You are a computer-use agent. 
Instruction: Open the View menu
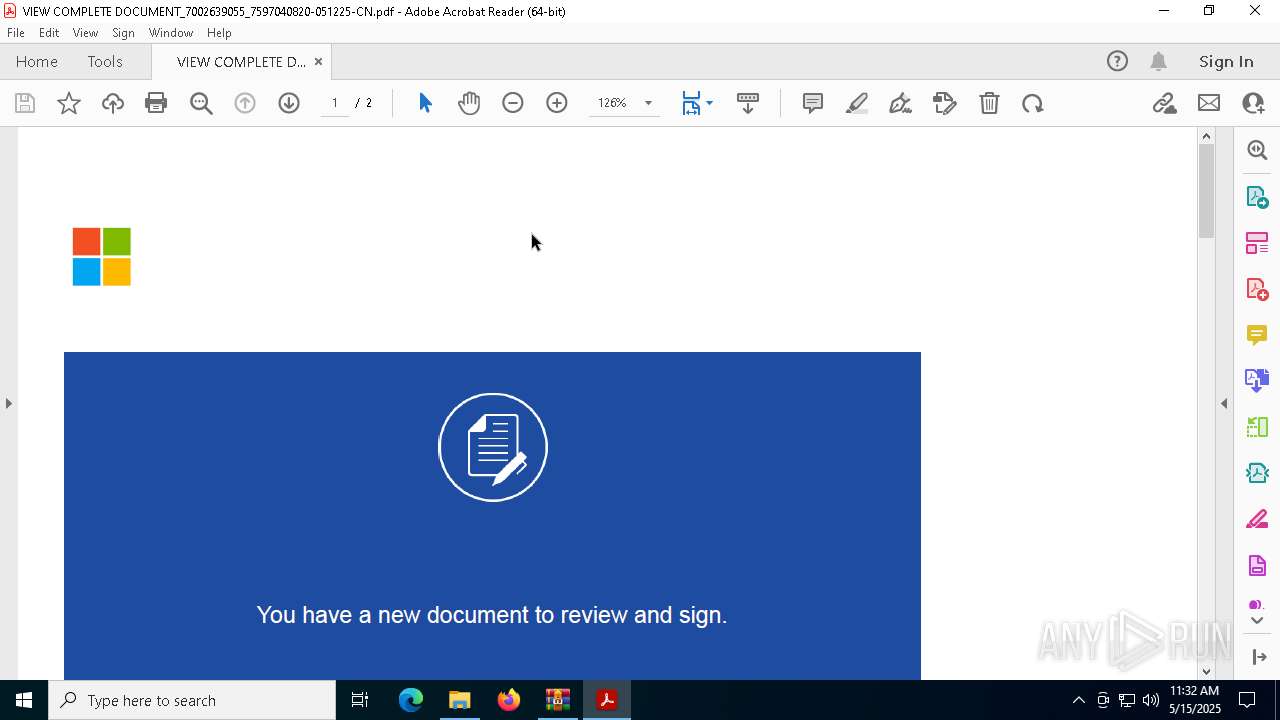85,33
